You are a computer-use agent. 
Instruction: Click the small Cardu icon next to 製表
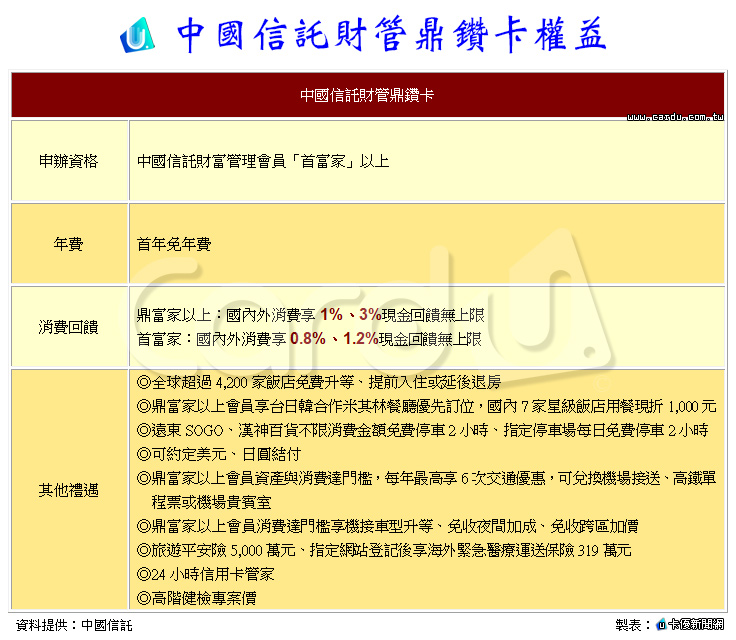(x=661, y=625)
